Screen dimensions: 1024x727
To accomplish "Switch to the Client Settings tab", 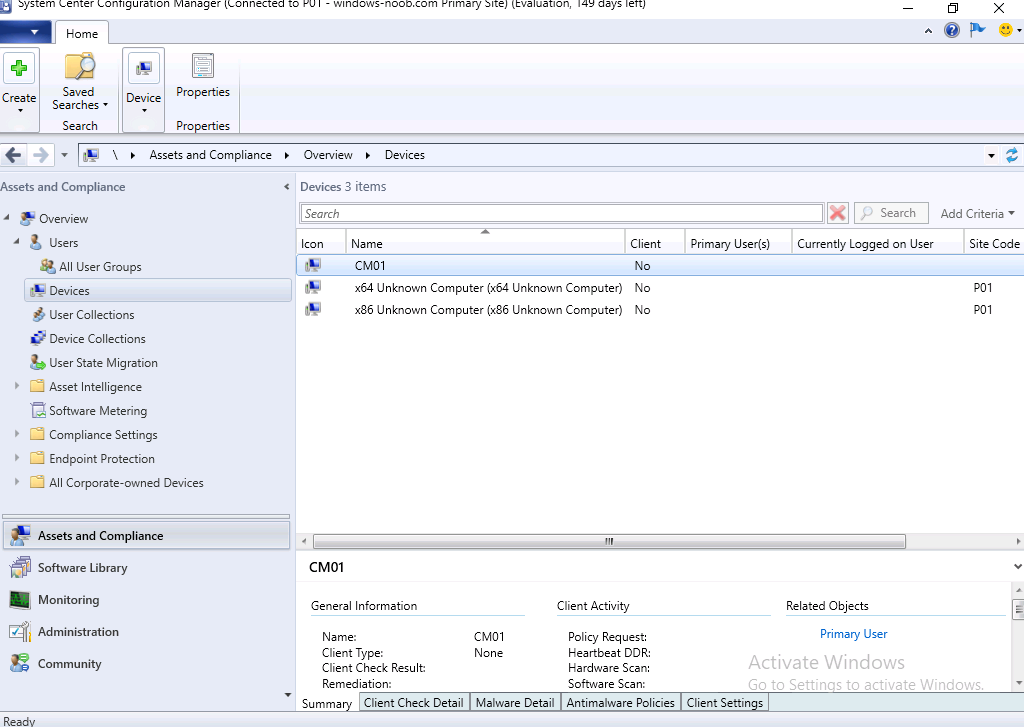I will coord(725,703).
